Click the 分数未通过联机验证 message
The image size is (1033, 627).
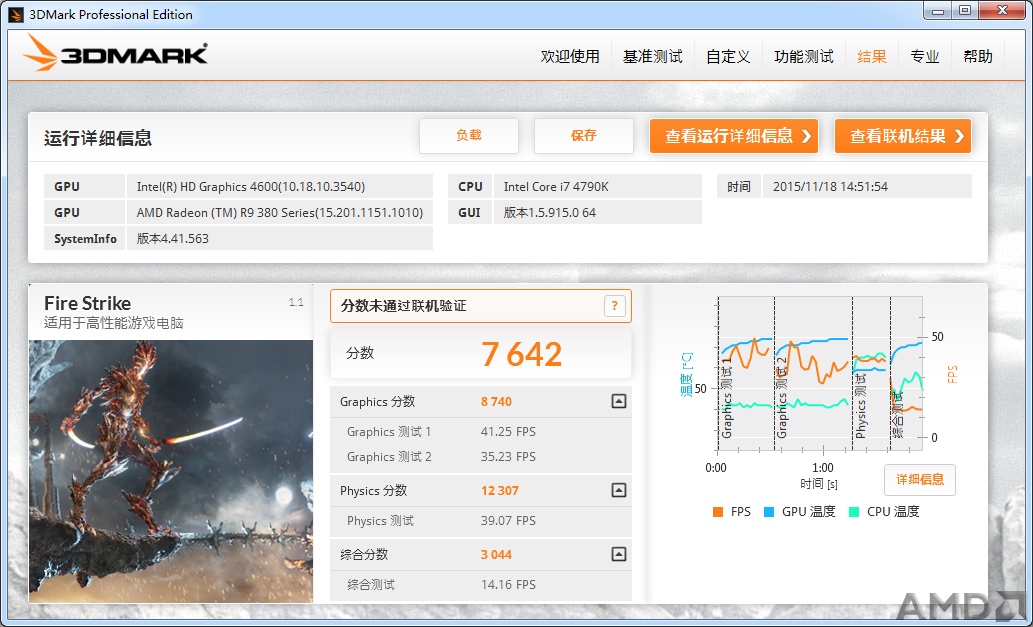(x=403, y=306)
